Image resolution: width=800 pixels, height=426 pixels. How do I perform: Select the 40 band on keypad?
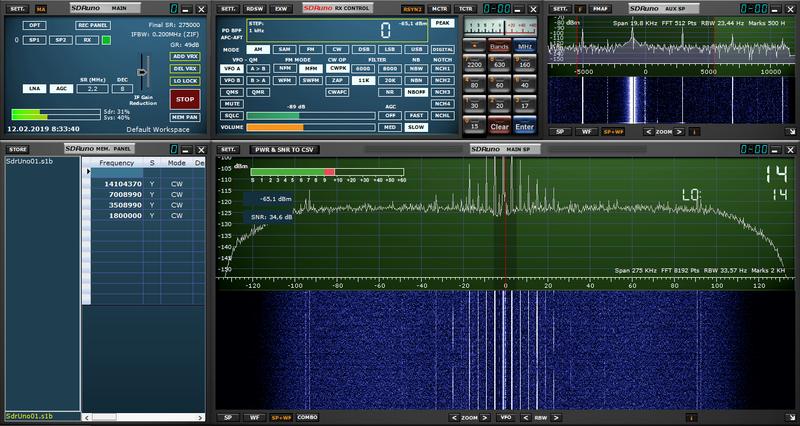click(x=524, y=84)
